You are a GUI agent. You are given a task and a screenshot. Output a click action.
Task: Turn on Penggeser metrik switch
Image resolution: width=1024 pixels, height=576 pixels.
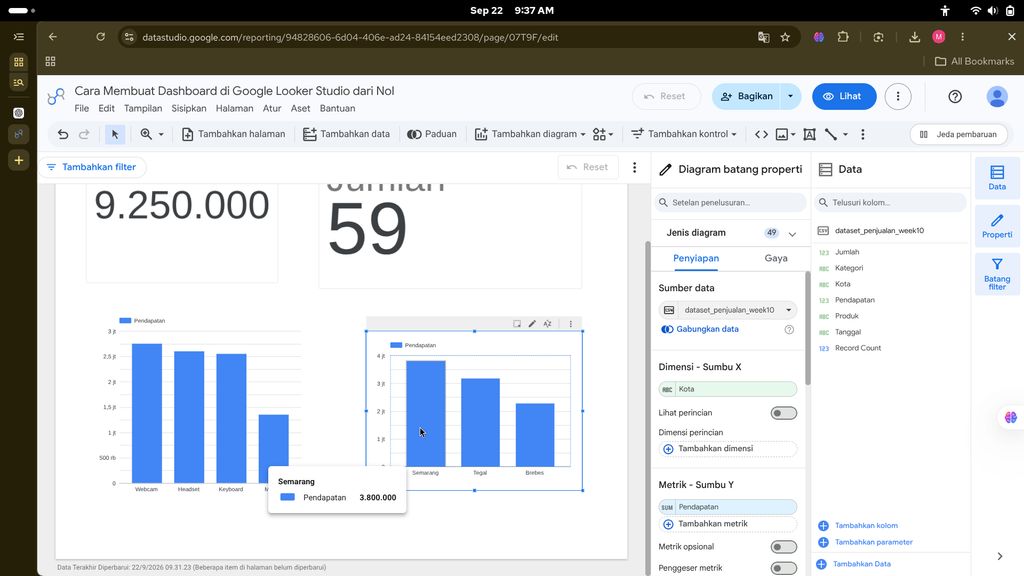(784, 568)
